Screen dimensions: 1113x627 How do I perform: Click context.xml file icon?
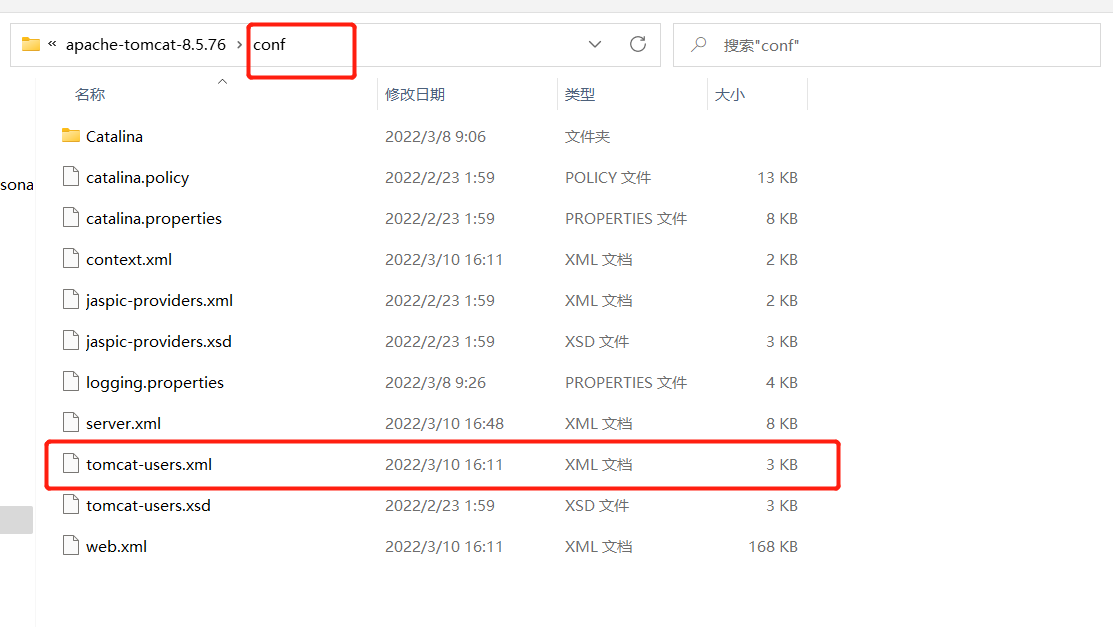point(71,258)
